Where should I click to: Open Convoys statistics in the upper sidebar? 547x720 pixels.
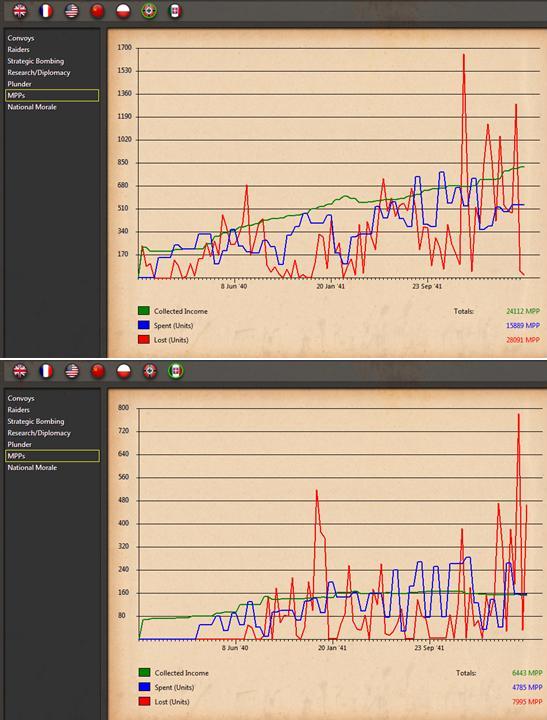[21, 38]
